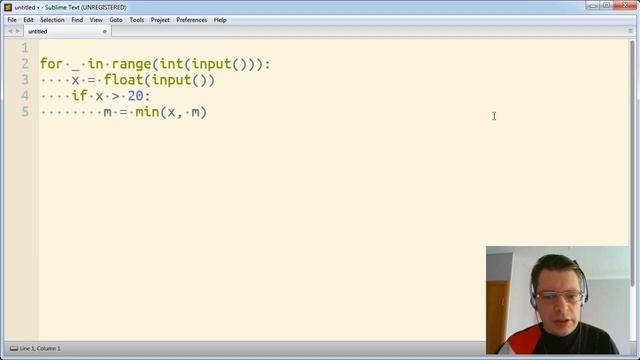
Task: Open the Selection menu
Action: [52, 20]
